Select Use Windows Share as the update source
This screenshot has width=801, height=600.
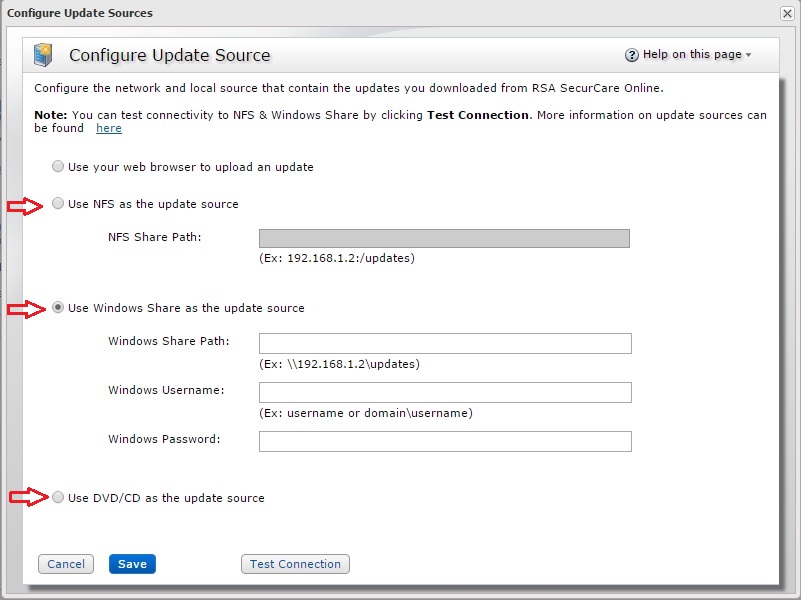pos(58,308)
